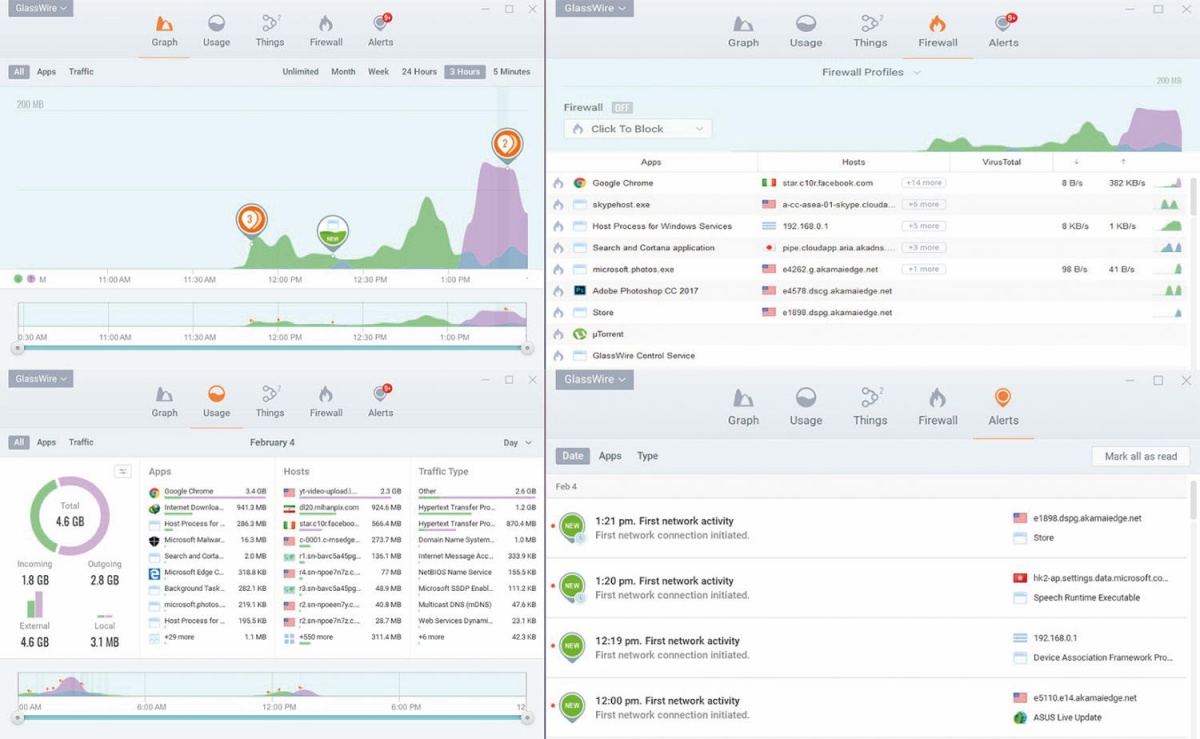Switch to the Apps filter in the Alerts window

click(x=610, y=456)
